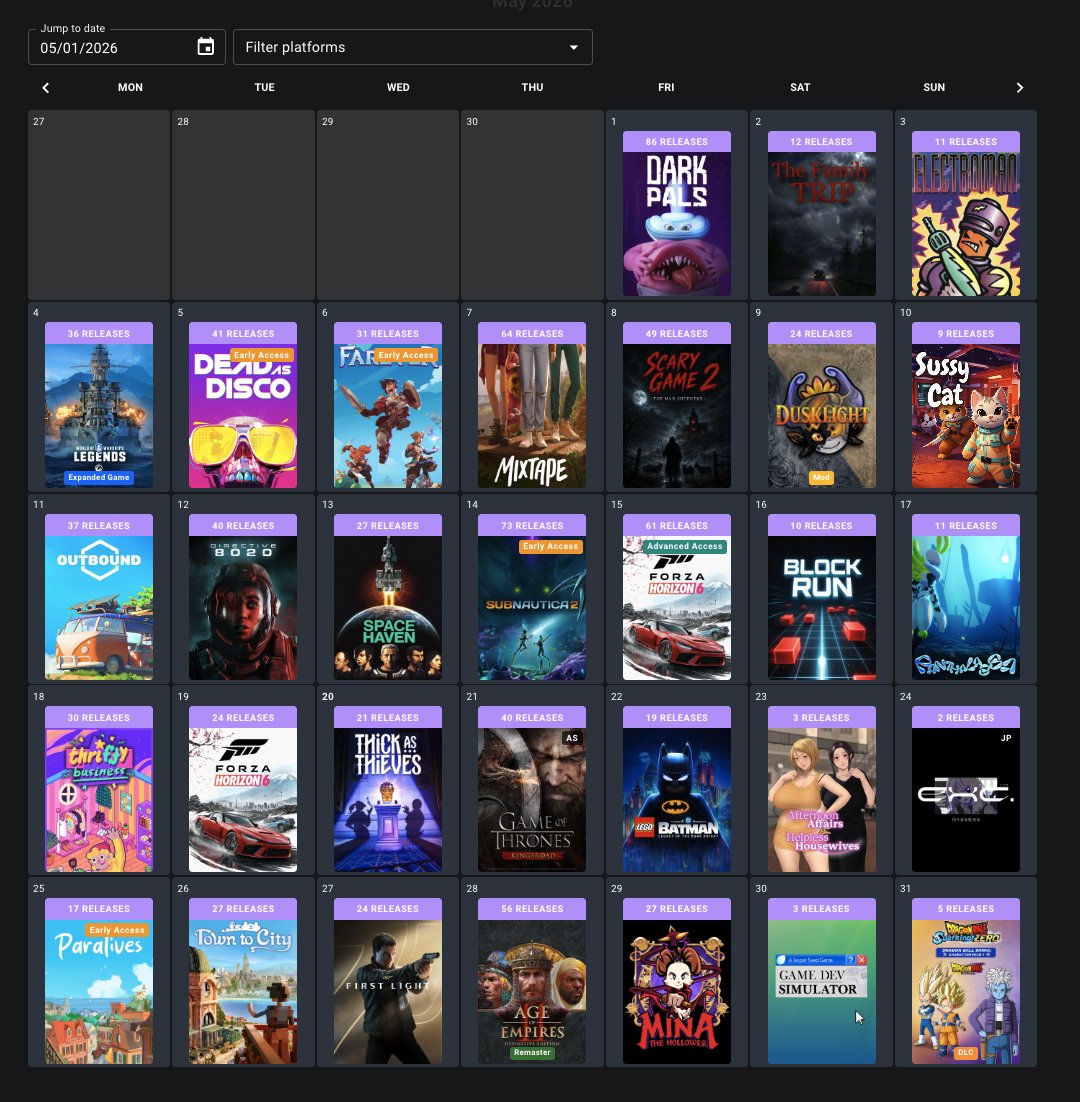The height and width of the screenshot is (1102, 1080).
Task: Open the 12 Releases banner on May 2
Action: coord(821,141)
